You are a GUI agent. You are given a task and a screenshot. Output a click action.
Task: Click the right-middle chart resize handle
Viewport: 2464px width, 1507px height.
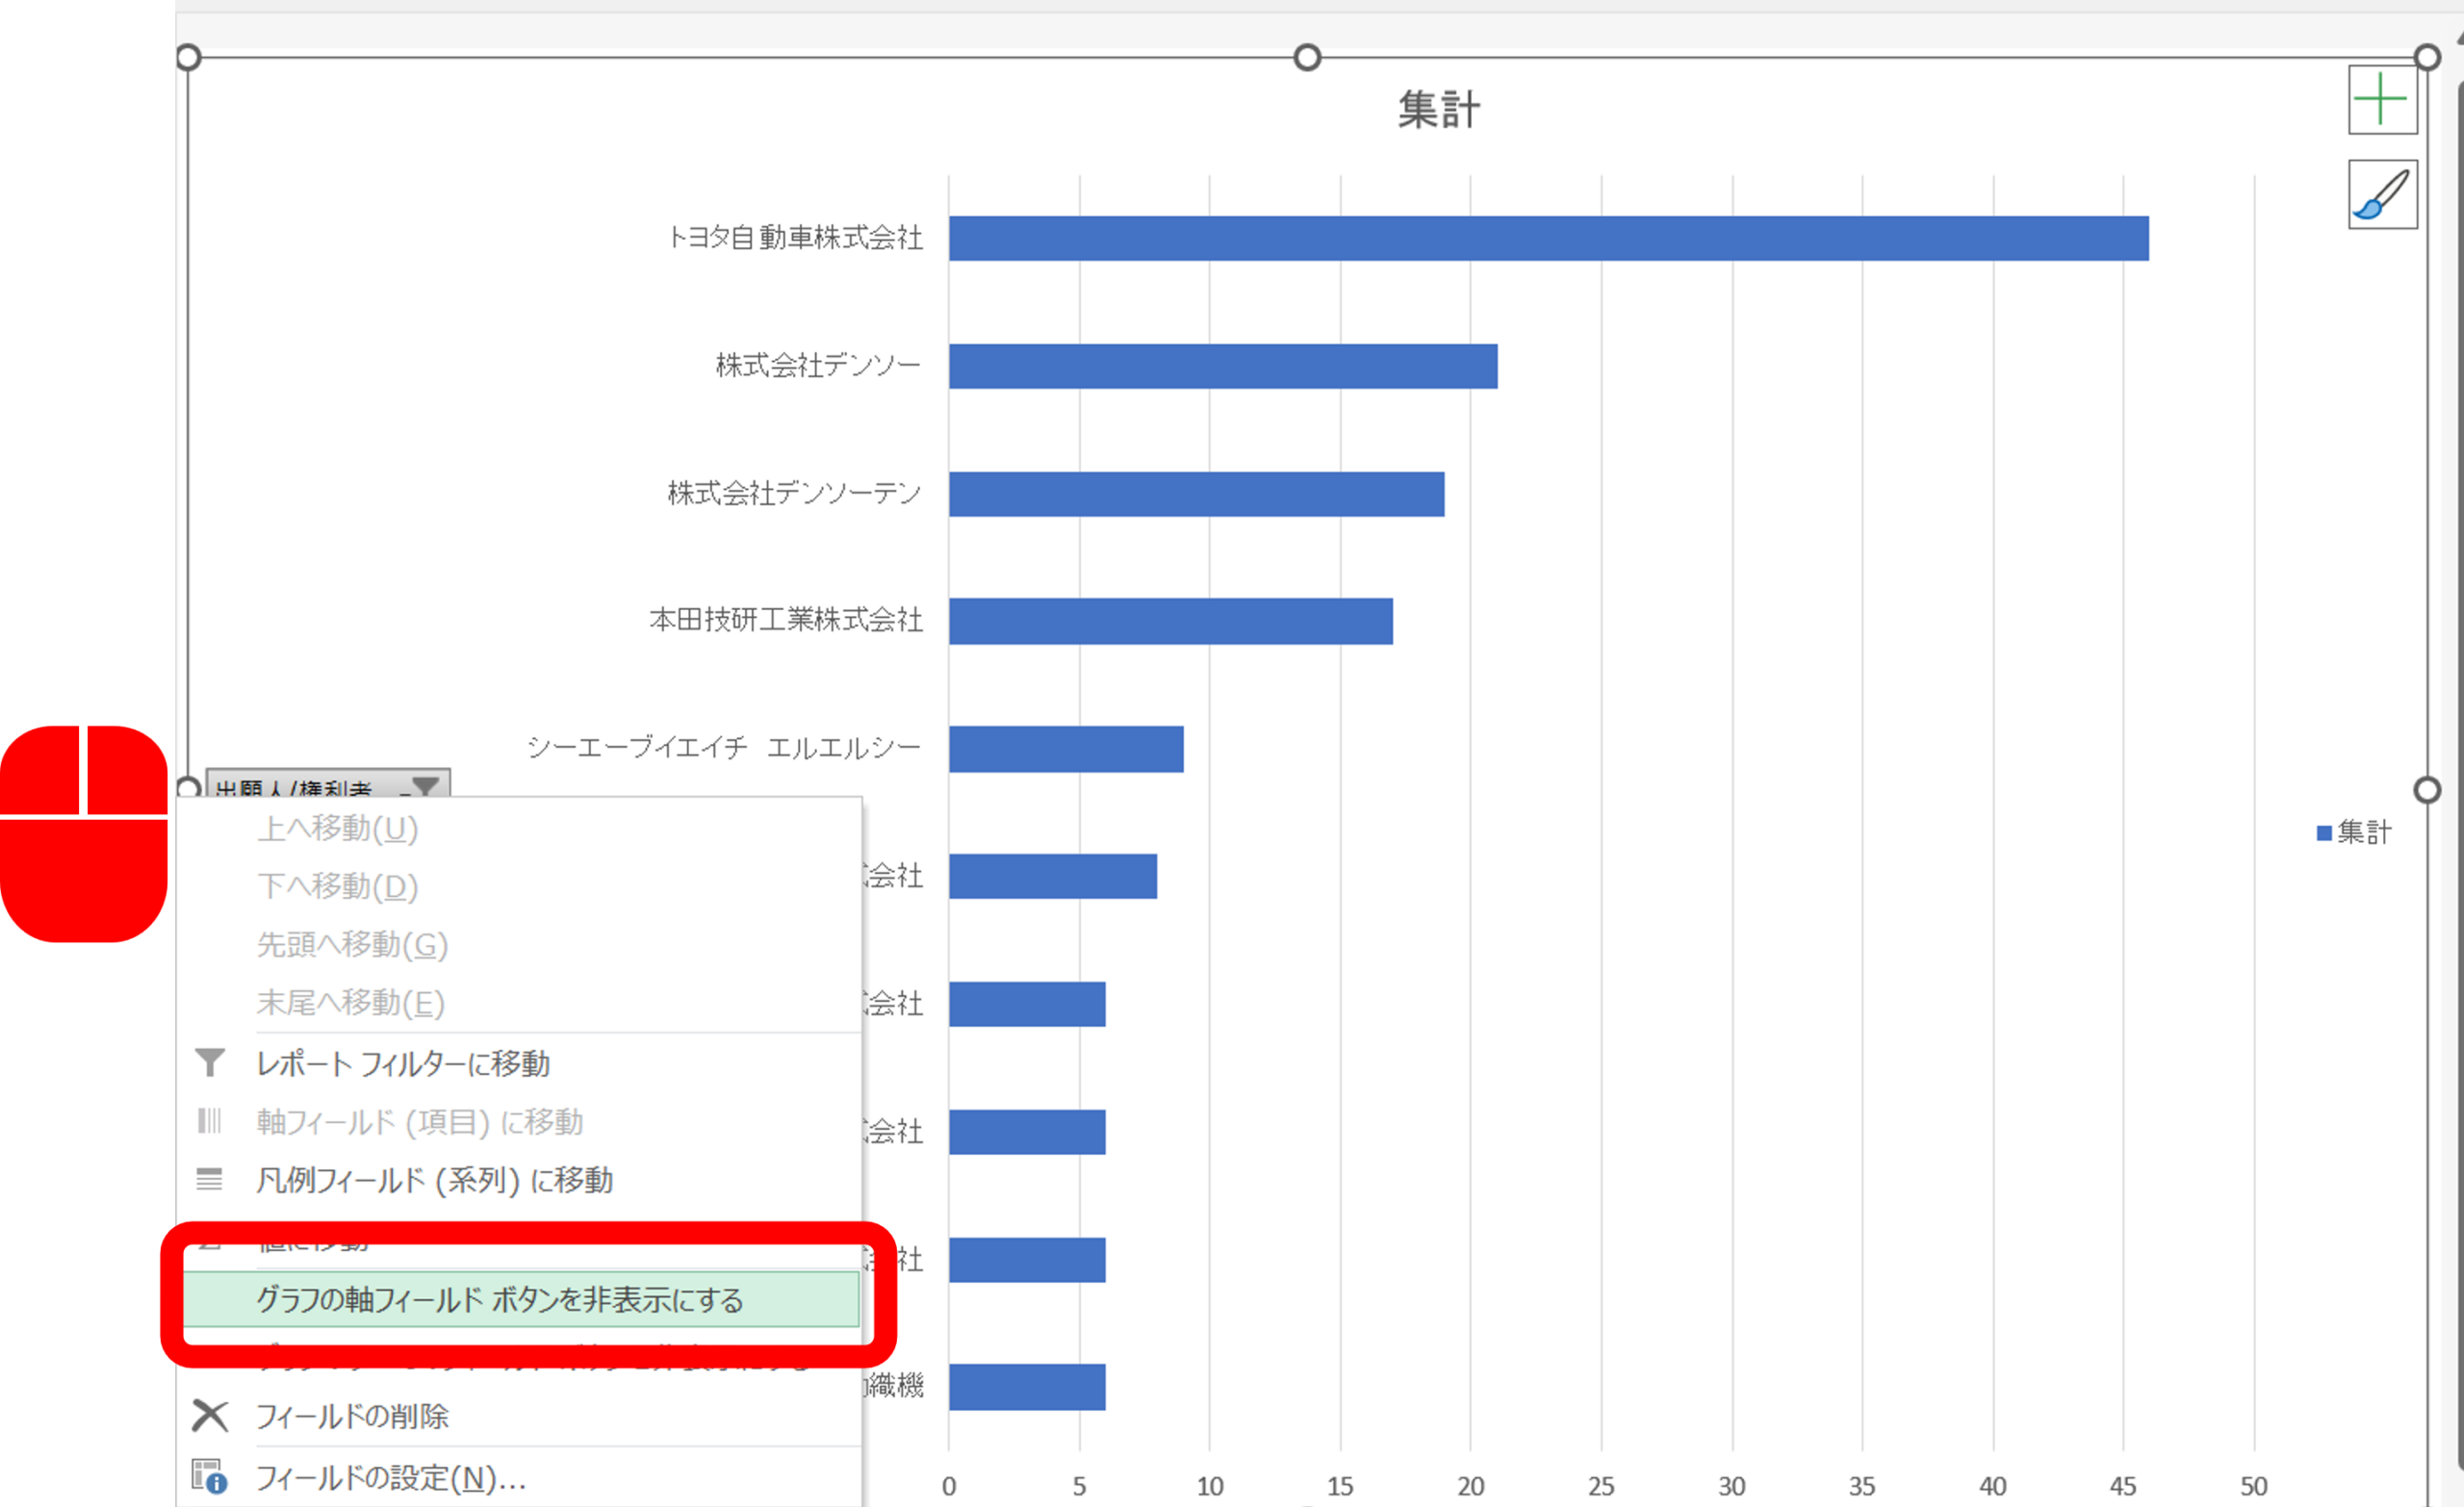coord(2427,790)
